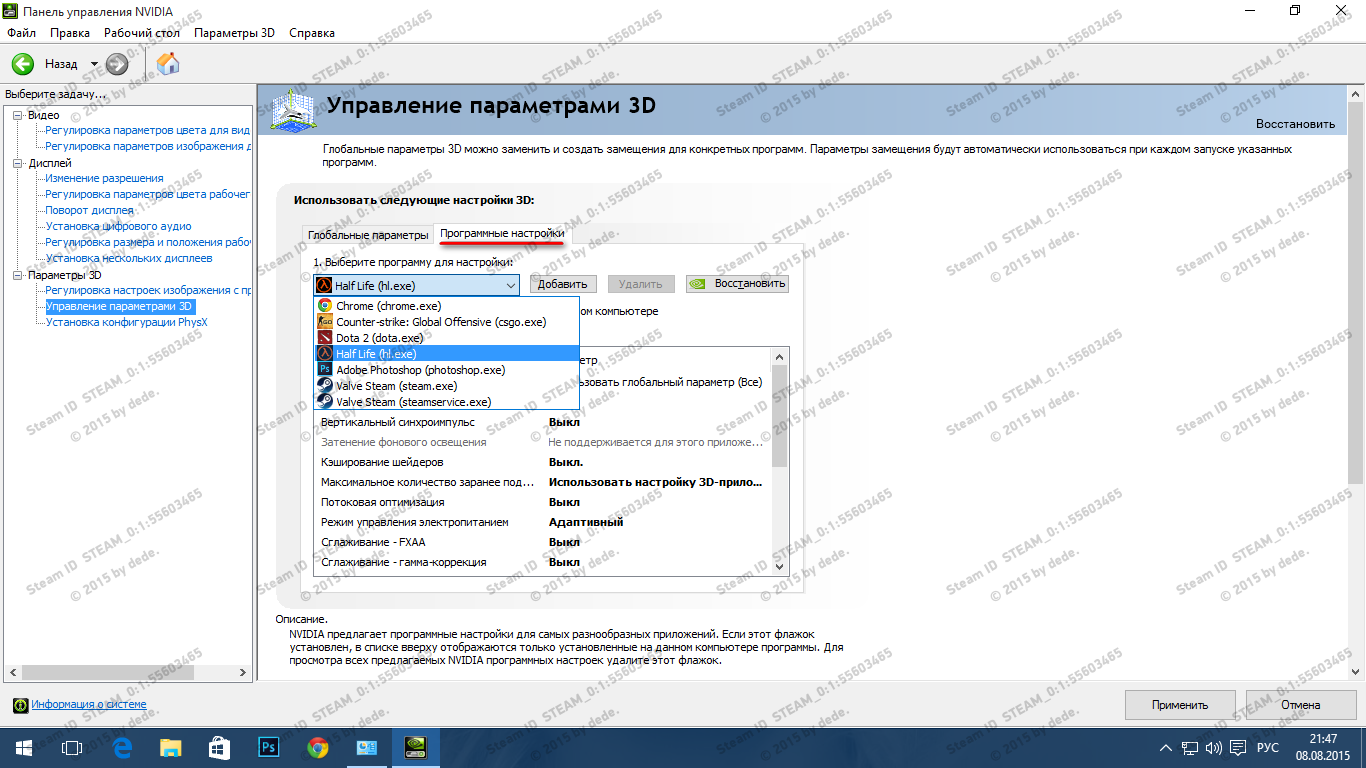Select Изменение разрешения tree item
Image resolution: width=1366 pixels, height=768 pixels.
click(104, 178)
